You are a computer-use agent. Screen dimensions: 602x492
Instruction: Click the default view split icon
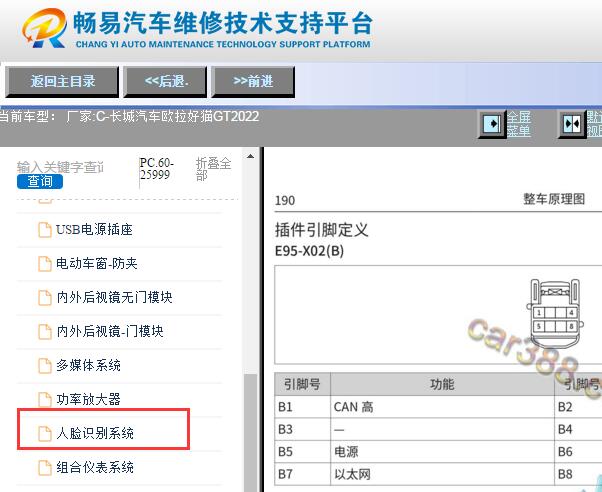(572, 124)
